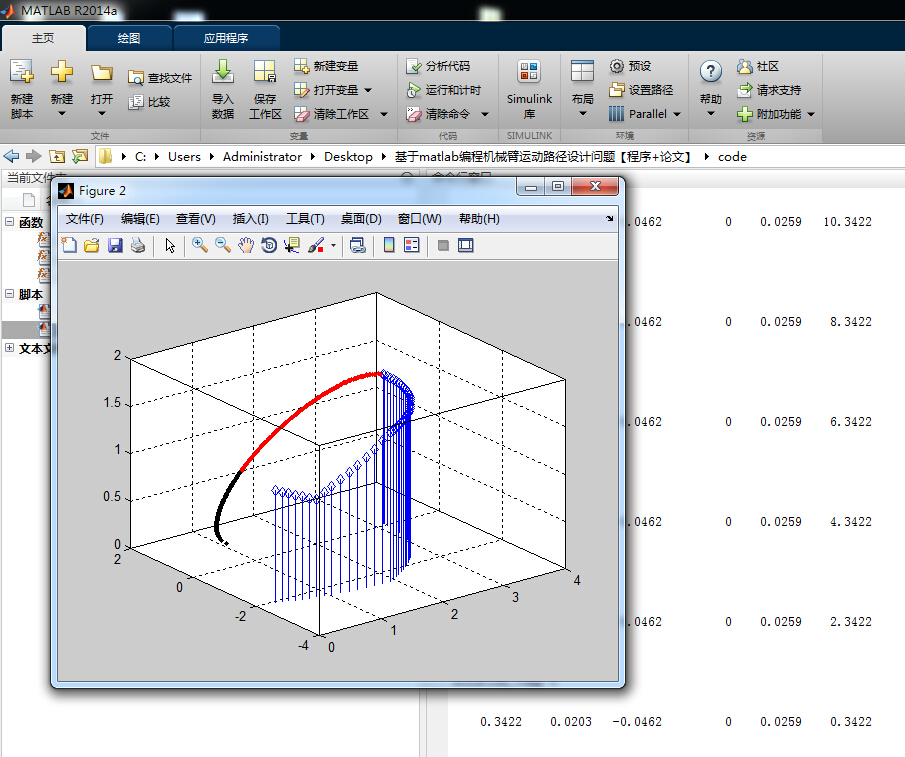Image resolution: width=905 pixels, height=757 pixels.
Task: Click the Save Workspace (保存工作区) icon
Action: click(265, 72)
